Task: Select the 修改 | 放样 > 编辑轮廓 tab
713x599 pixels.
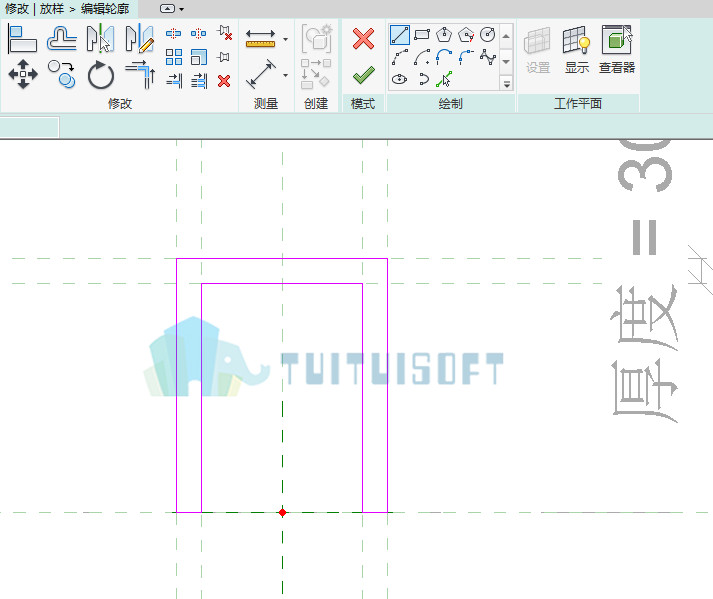Action: [67, 9]
